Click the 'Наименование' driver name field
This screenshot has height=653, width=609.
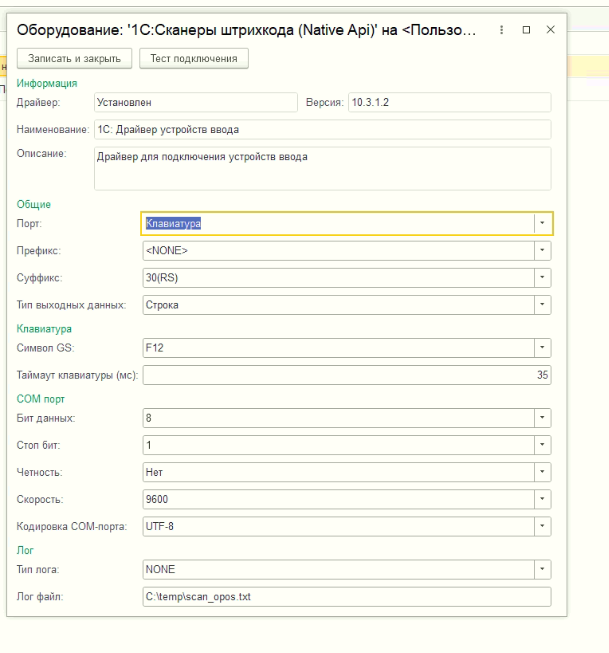click(x=322, y=129)
